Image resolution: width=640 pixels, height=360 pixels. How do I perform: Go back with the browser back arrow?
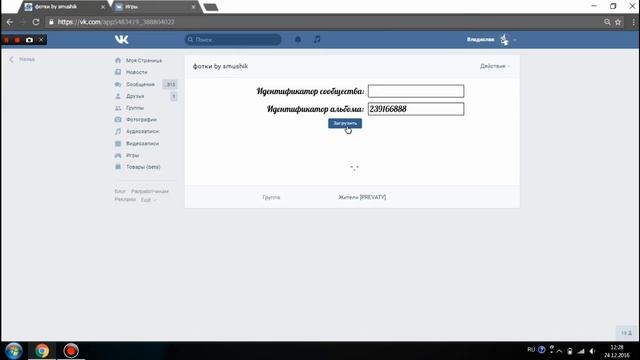[10, 22]
